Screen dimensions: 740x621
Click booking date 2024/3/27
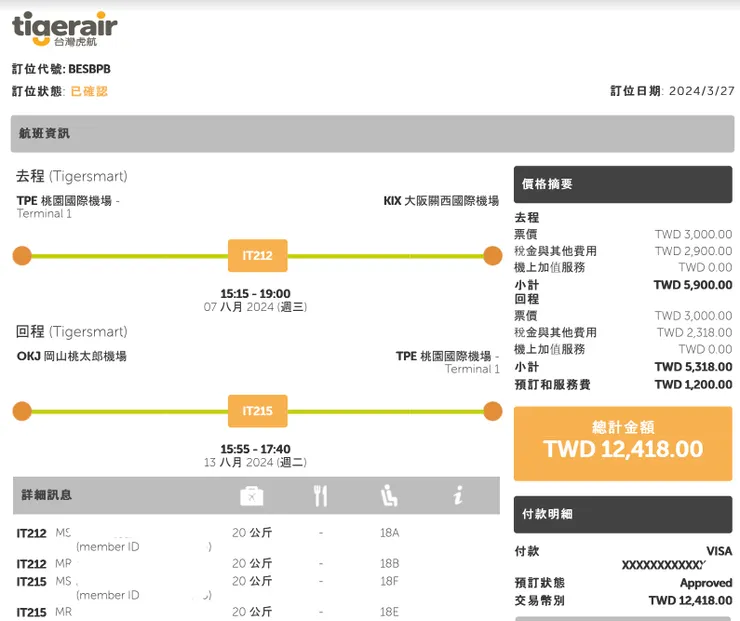[x=701, y=91]
